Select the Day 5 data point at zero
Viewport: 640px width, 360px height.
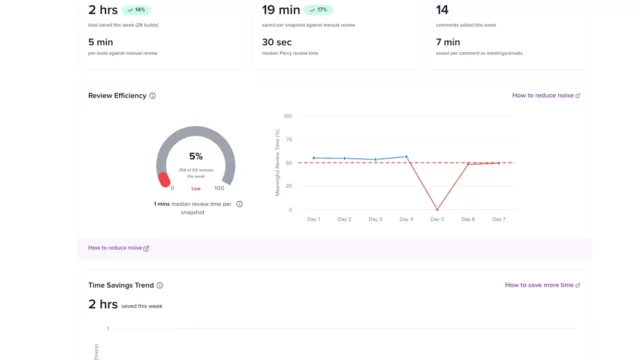click(437, 209)
